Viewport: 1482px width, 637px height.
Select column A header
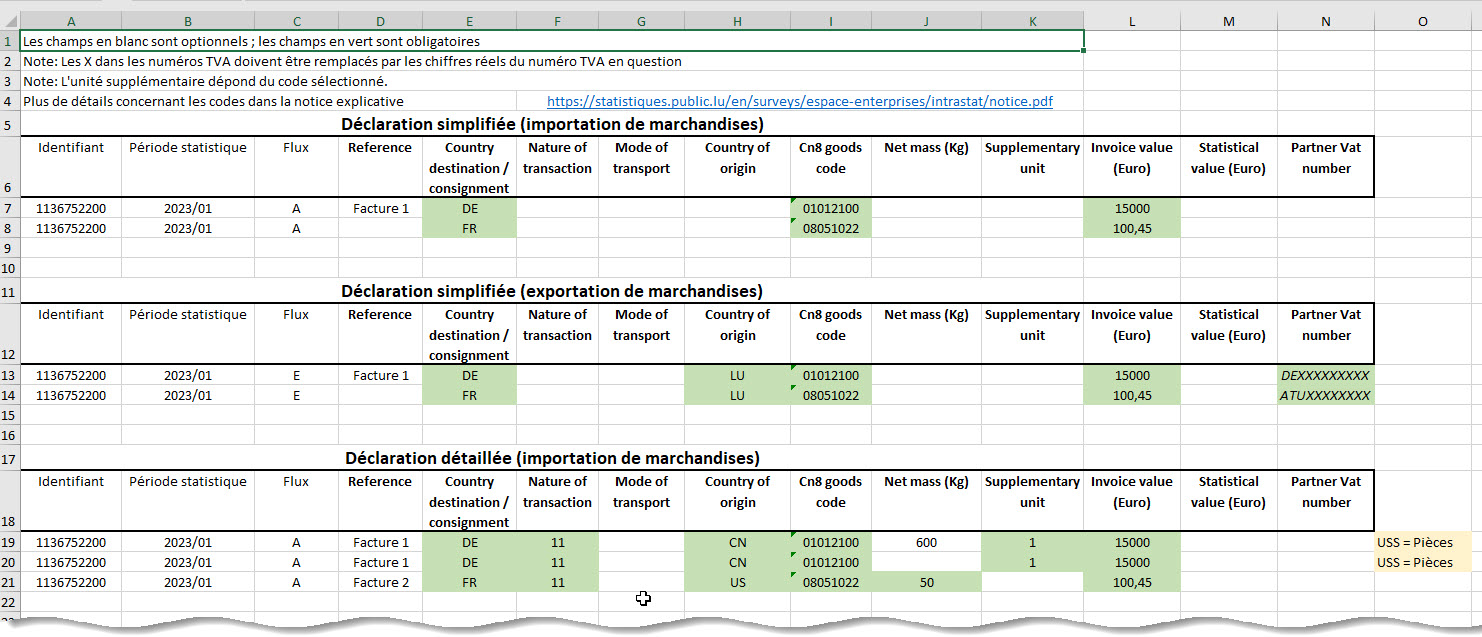pyautogui.click(x=70, y=21)
